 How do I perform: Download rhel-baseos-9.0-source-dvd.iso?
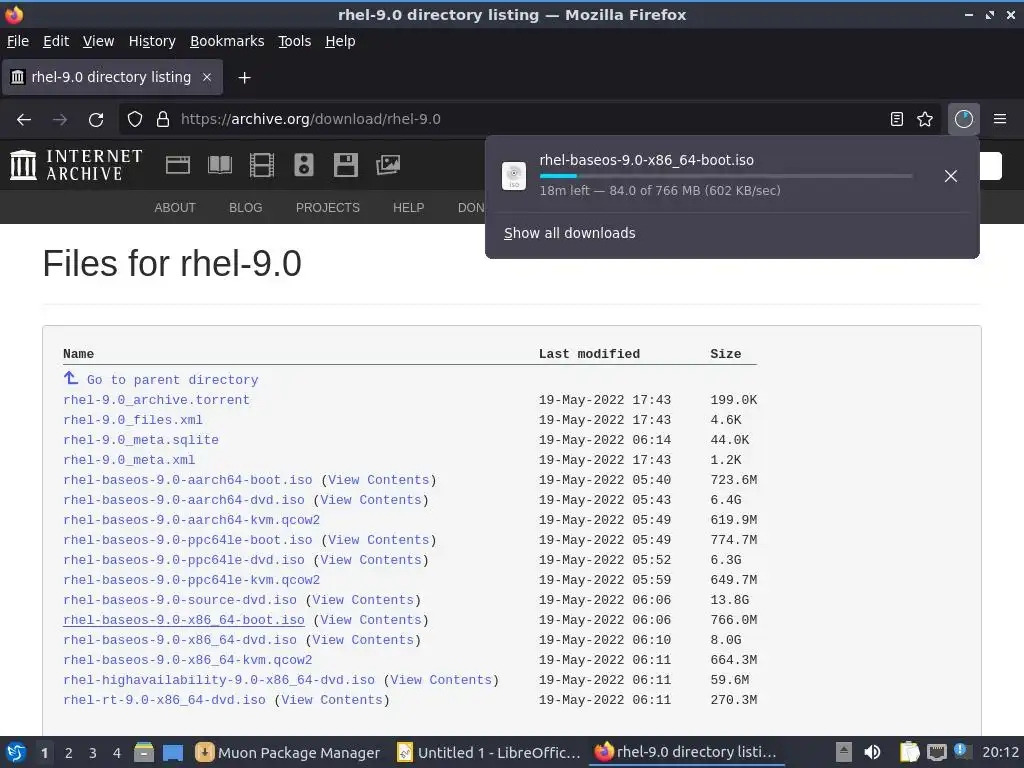pyautogui.click(x=180, y=600)
